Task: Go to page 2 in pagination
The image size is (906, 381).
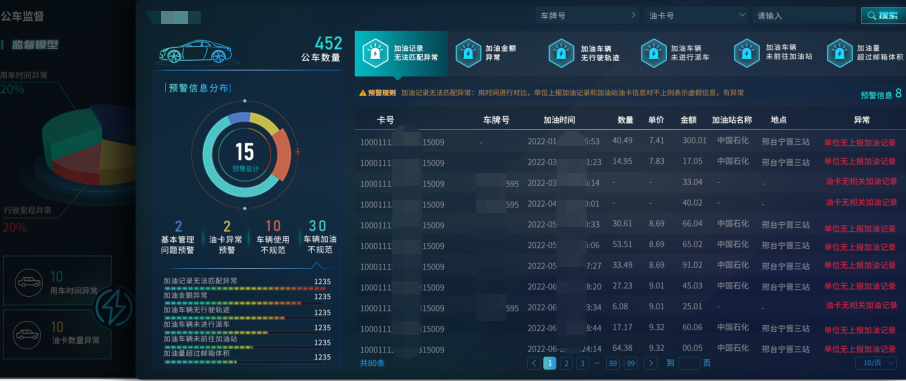Action: point(566,363)
